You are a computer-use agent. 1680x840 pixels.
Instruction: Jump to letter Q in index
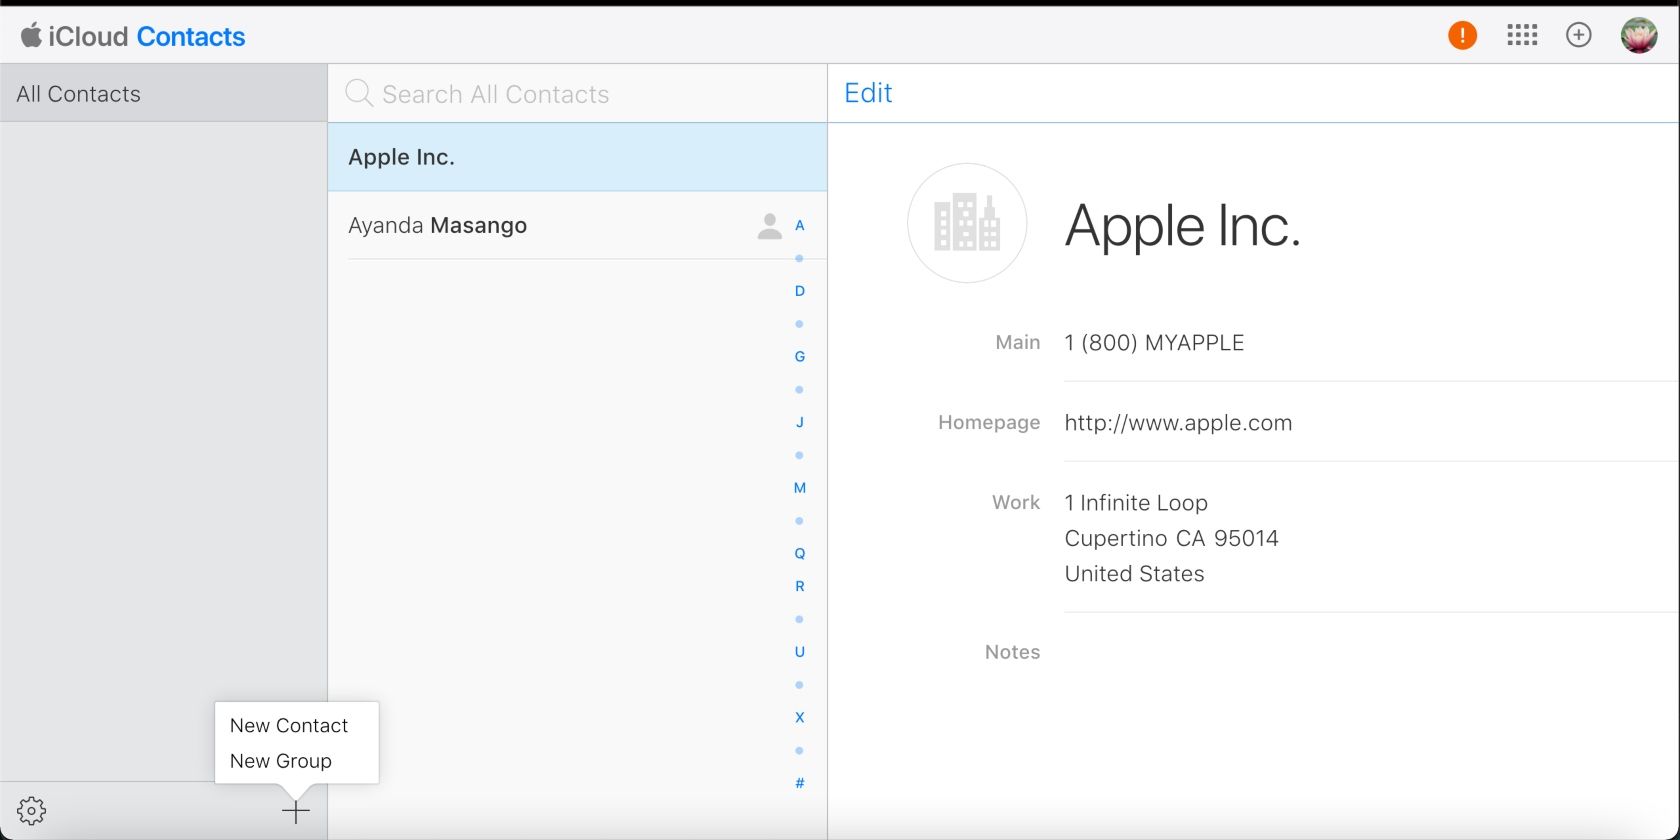(x=800, y=553)
